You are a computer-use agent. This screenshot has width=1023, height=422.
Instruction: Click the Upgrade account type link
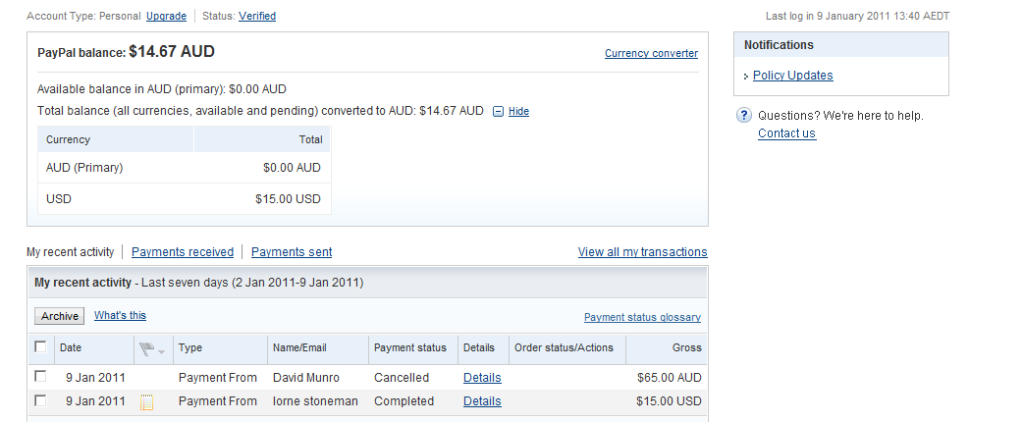click(x=166, y=16)
